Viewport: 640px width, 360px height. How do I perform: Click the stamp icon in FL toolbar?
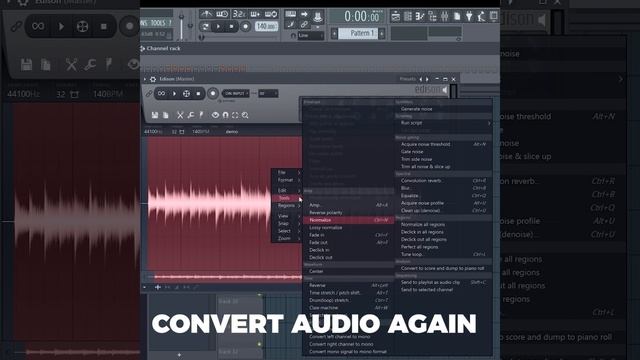(x=318, y=17)
